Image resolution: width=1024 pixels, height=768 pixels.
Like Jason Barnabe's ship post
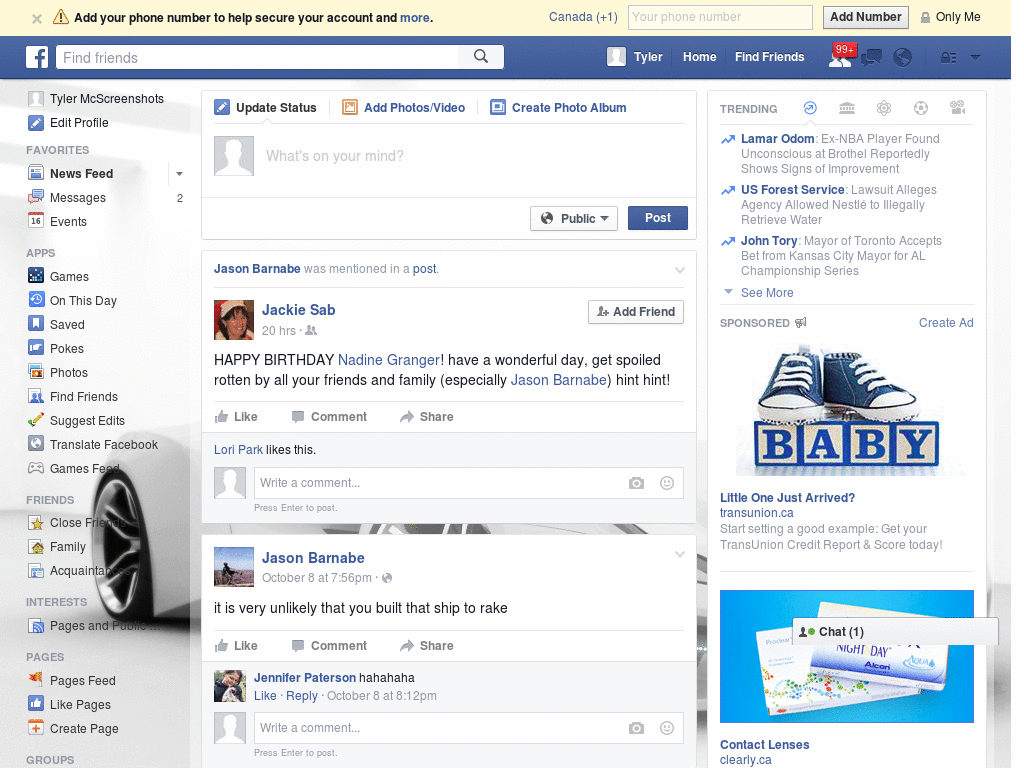tap(236, 646)
